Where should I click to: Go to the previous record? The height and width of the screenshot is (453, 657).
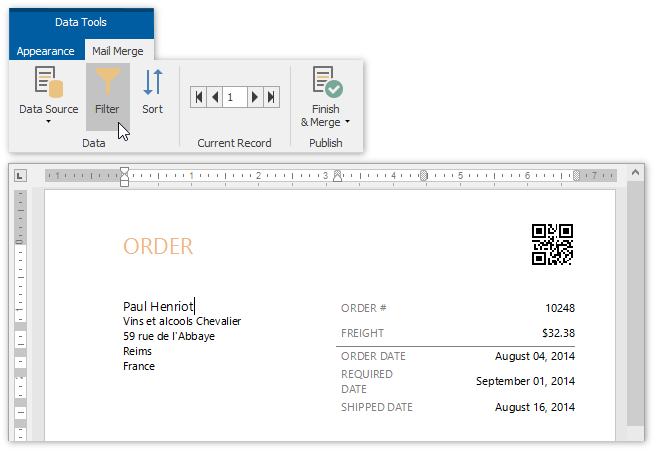click(x=215, y=97)
